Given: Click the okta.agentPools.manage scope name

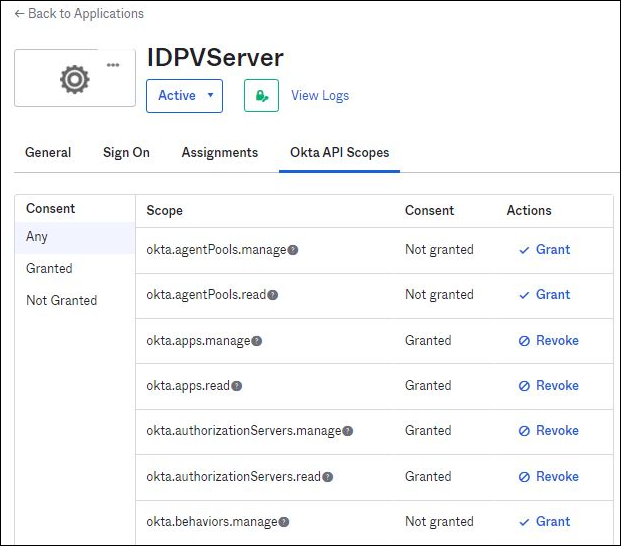Looking at the screenshot, I should pos(216,250).
